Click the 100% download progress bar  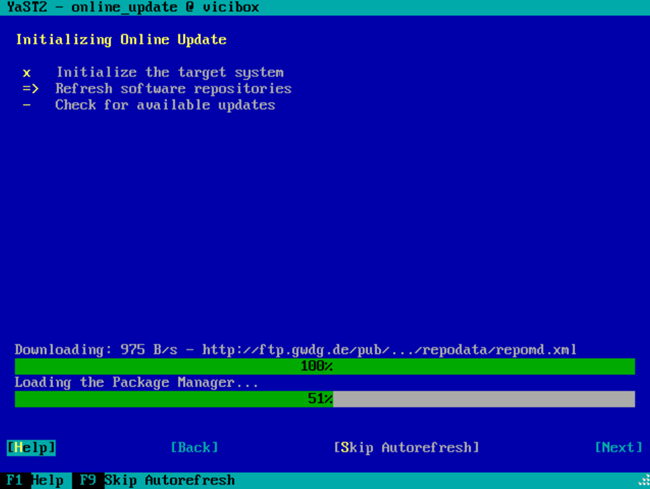324,366
